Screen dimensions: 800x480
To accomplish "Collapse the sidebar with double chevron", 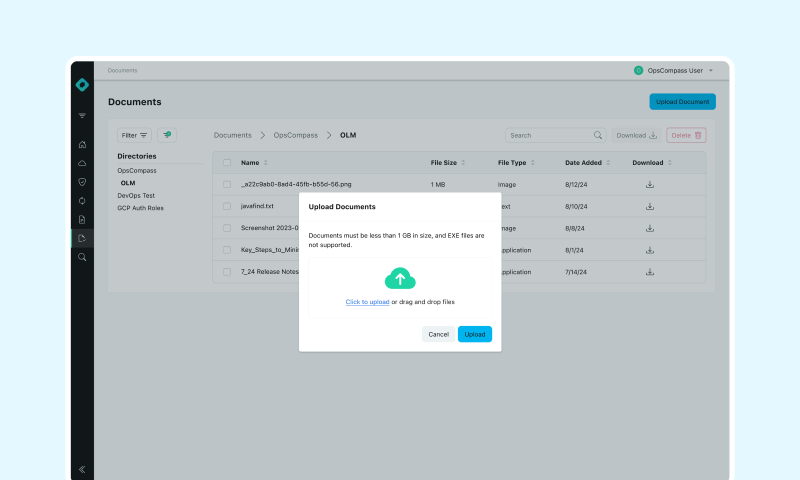I will point(82,469).
